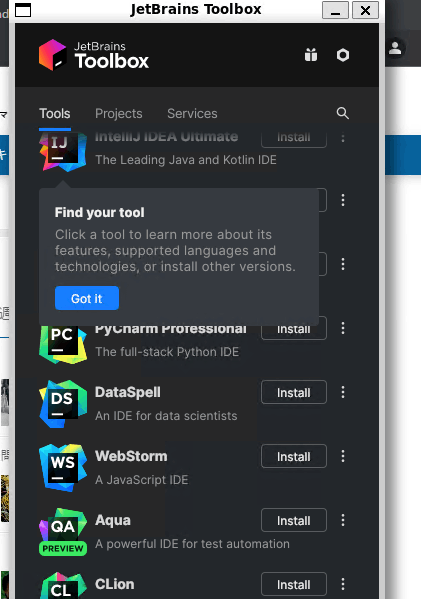Open more options menu for CLion
The height and width of the screenshot is (599, 421).
tap(343, 584)
